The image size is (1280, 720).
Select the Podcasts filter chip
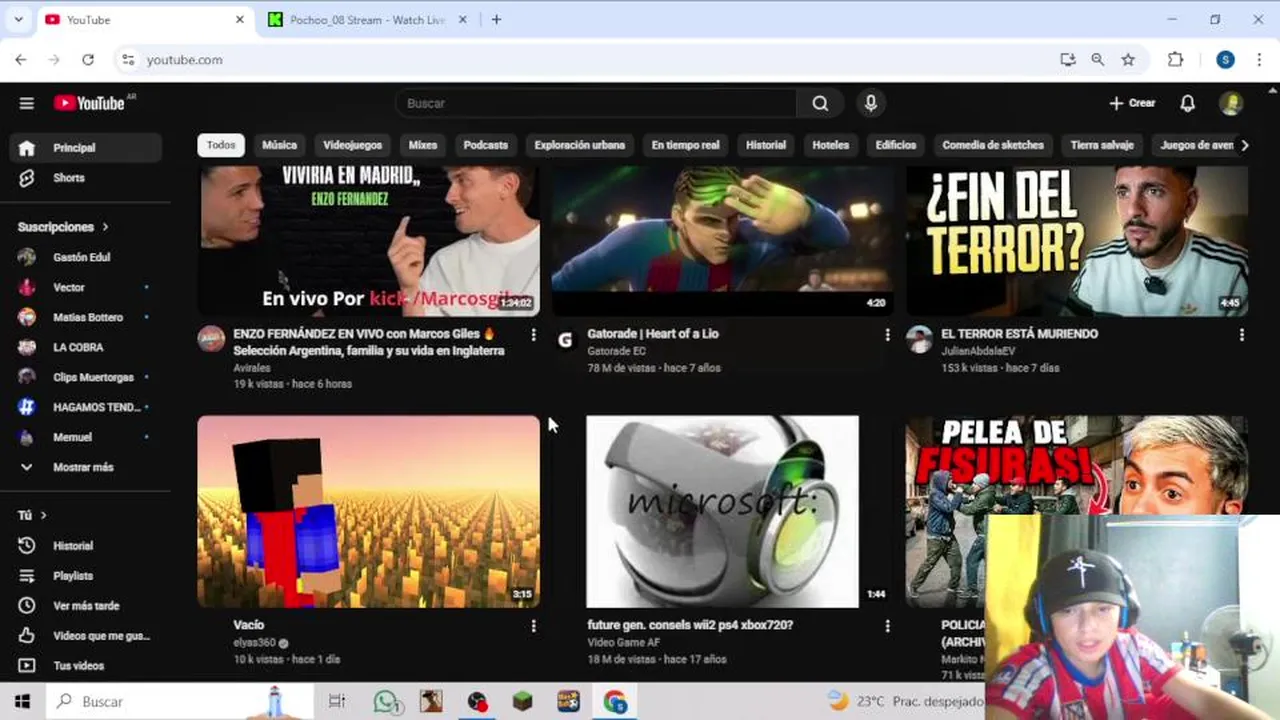pyautogui.click(x=486, y=145)
